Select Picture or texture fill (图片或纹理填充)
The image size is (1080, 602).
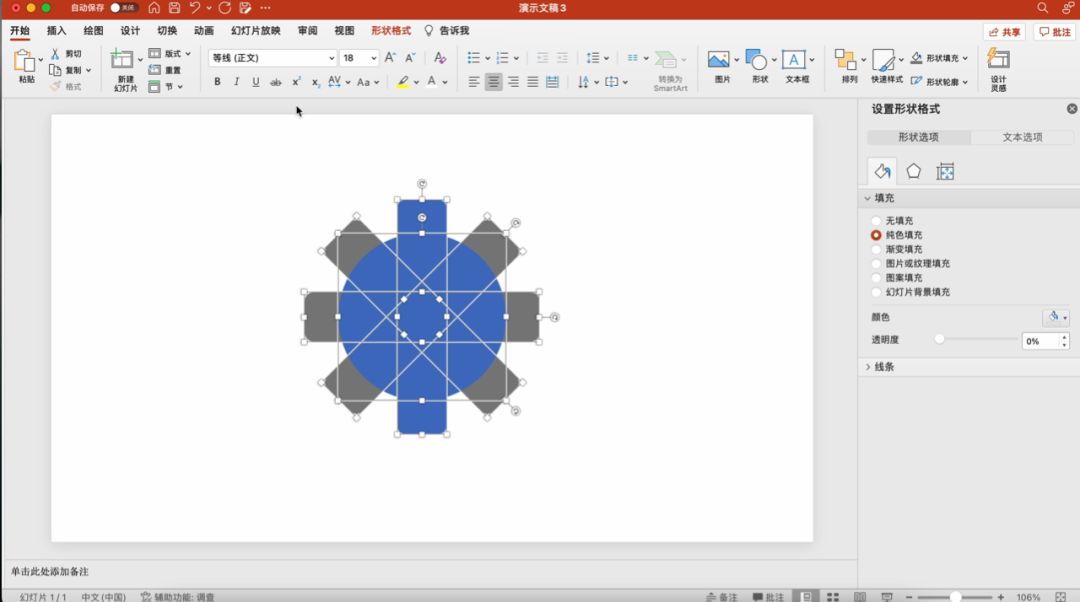[x=876, y=263]
